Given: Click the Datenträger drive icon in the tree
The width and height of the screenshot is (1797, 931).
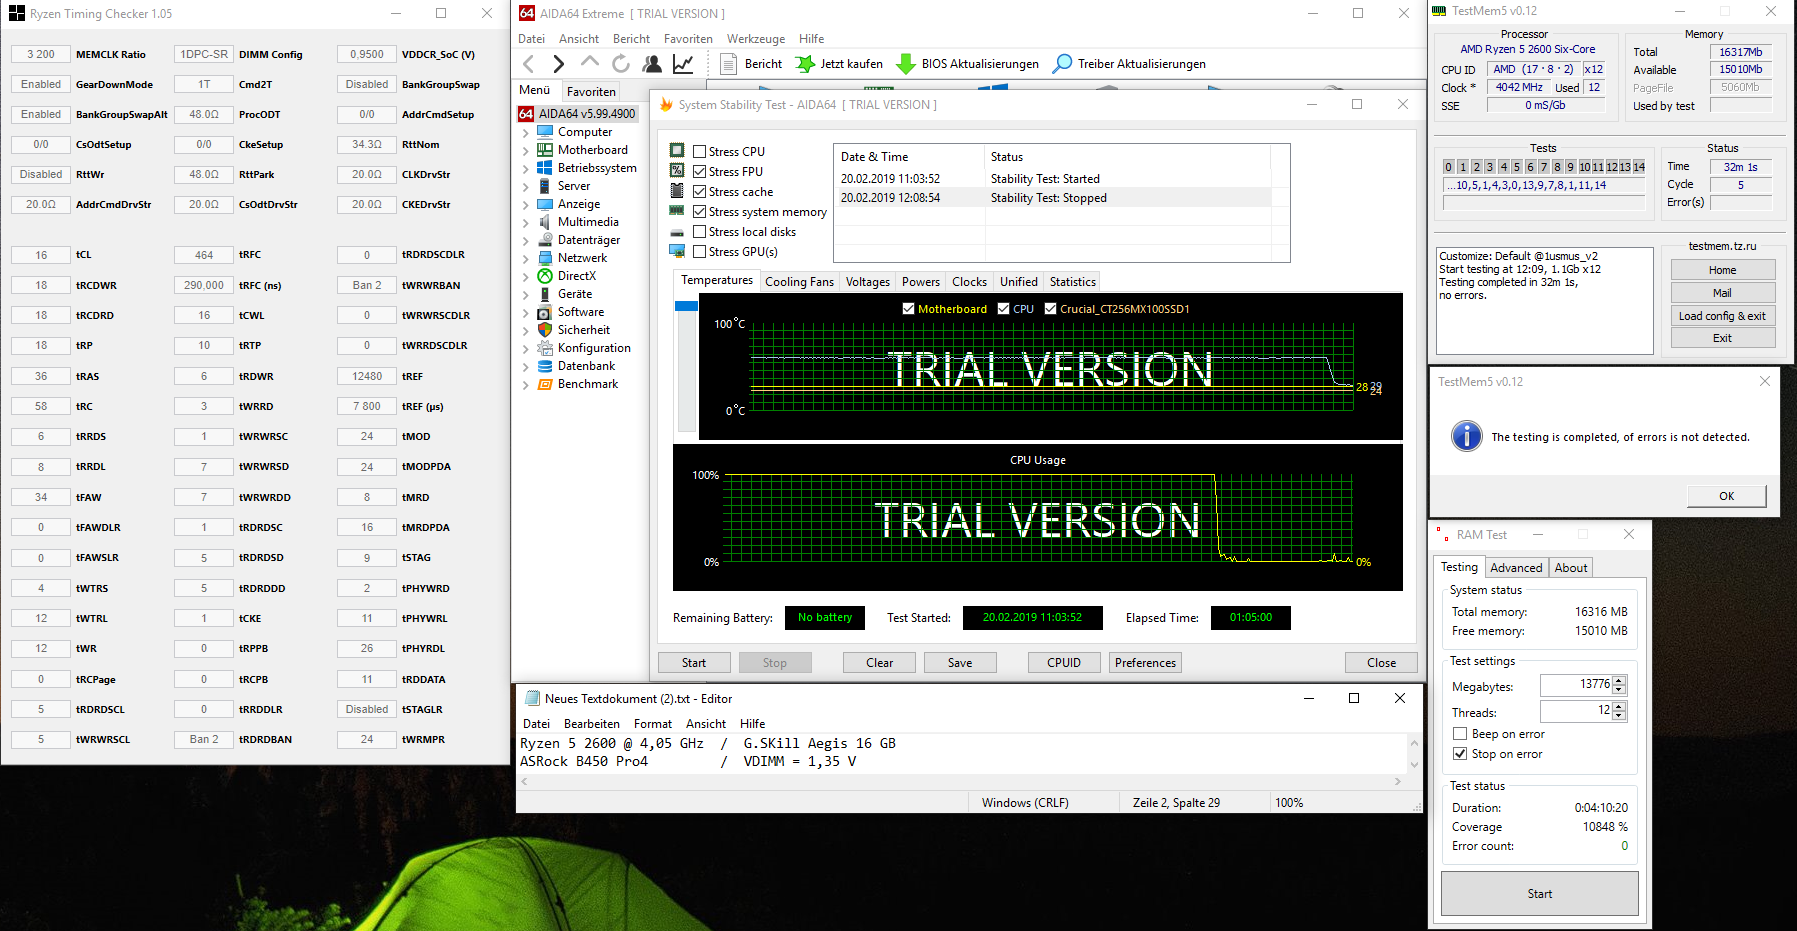Looking at the screenshot, I should (545, 240).
